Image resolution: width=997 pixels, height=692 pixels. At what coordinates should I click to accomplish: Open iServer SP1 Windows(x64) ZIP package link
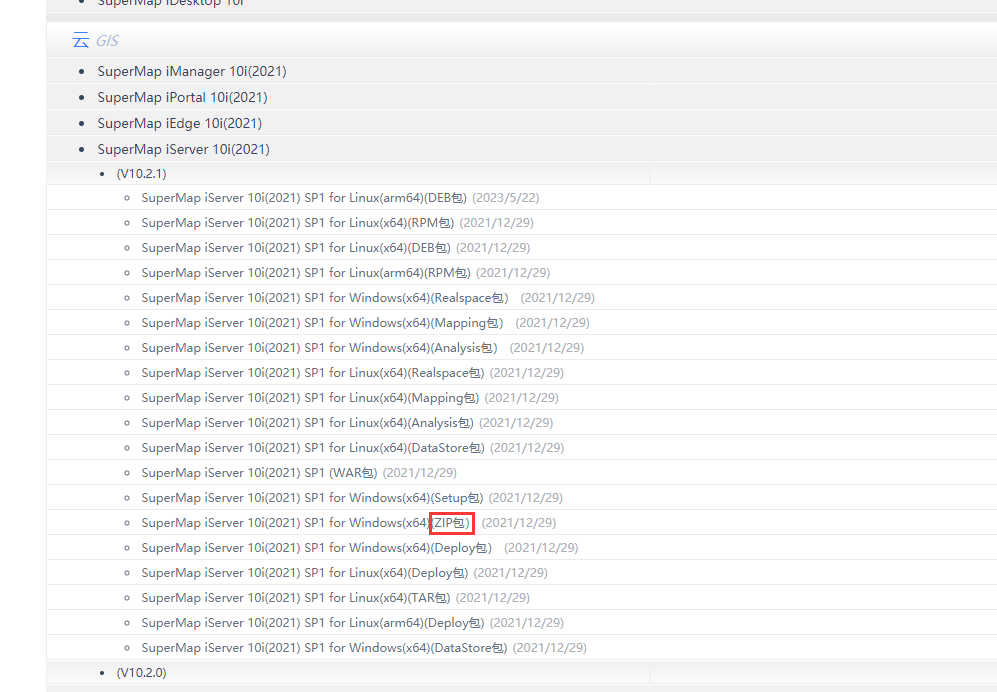(306, 523)
